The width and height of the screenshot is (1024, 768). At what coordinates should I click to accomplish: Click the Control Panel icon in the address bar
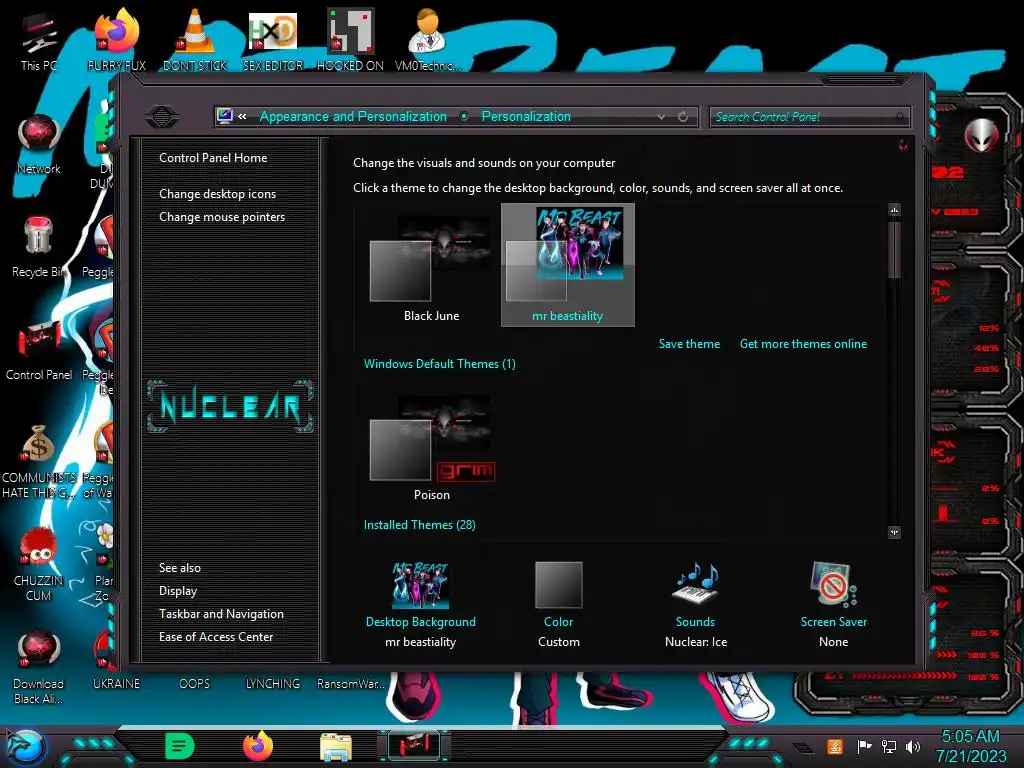225,116
